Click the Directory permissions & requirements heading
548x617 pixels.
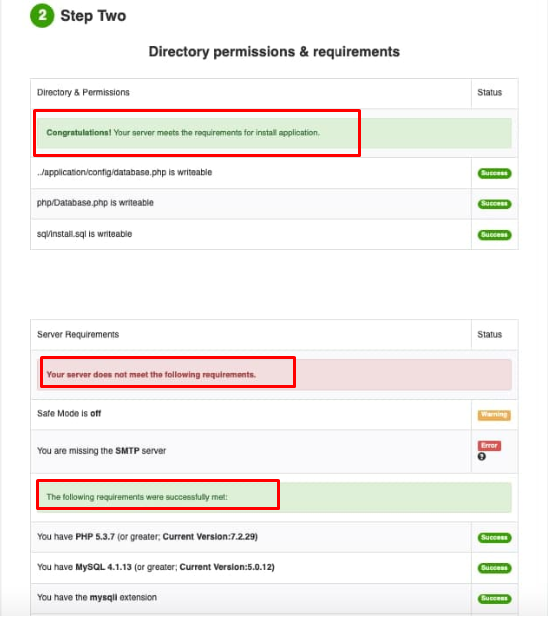point(274,52)
